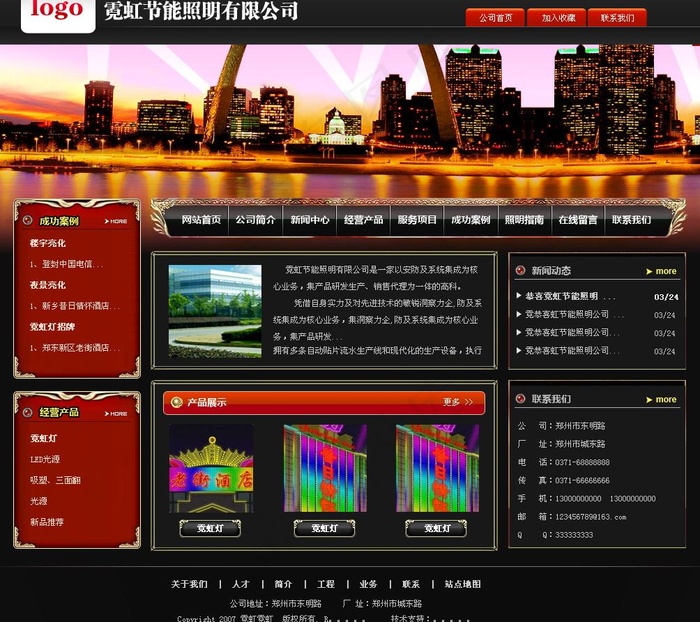Click the magnifier icon beside 产品展示
This screenshot has height=622, width=700.
tap(177, 402)
